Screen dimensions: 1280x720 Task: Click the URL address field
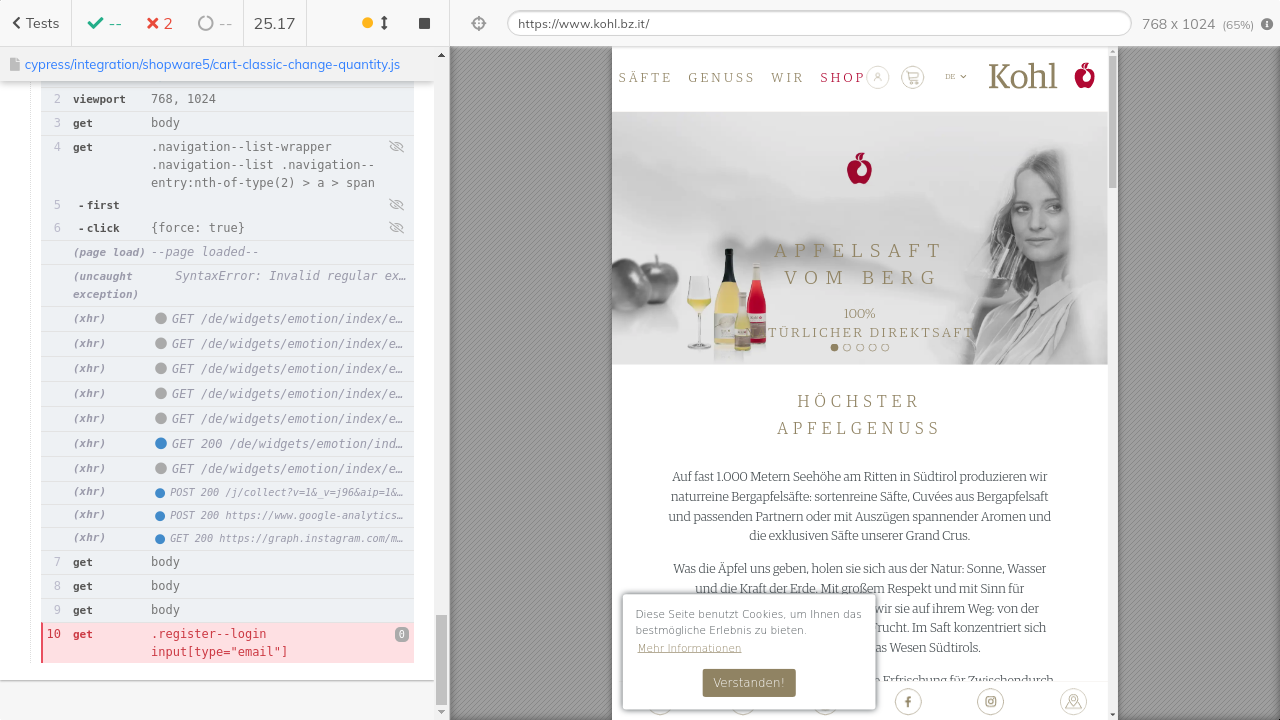click(x=818, y=24)
